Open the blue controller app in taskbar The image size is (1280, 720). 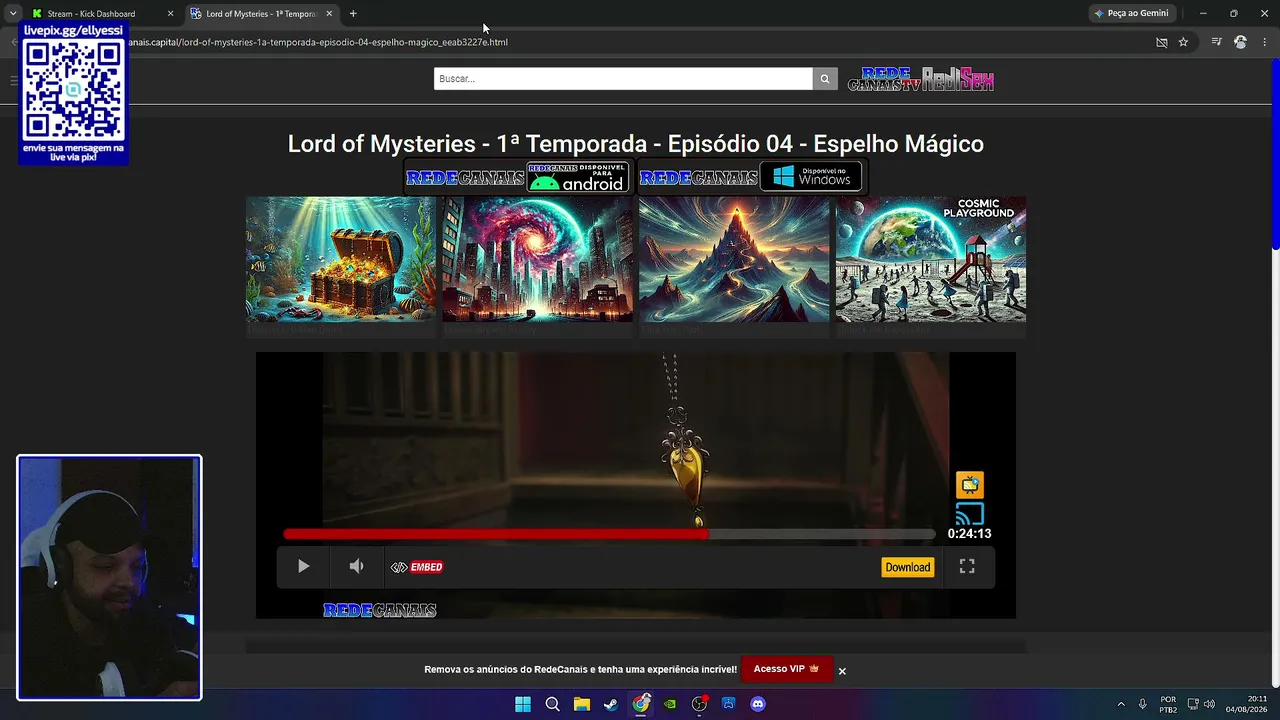(x=729, y=704)
